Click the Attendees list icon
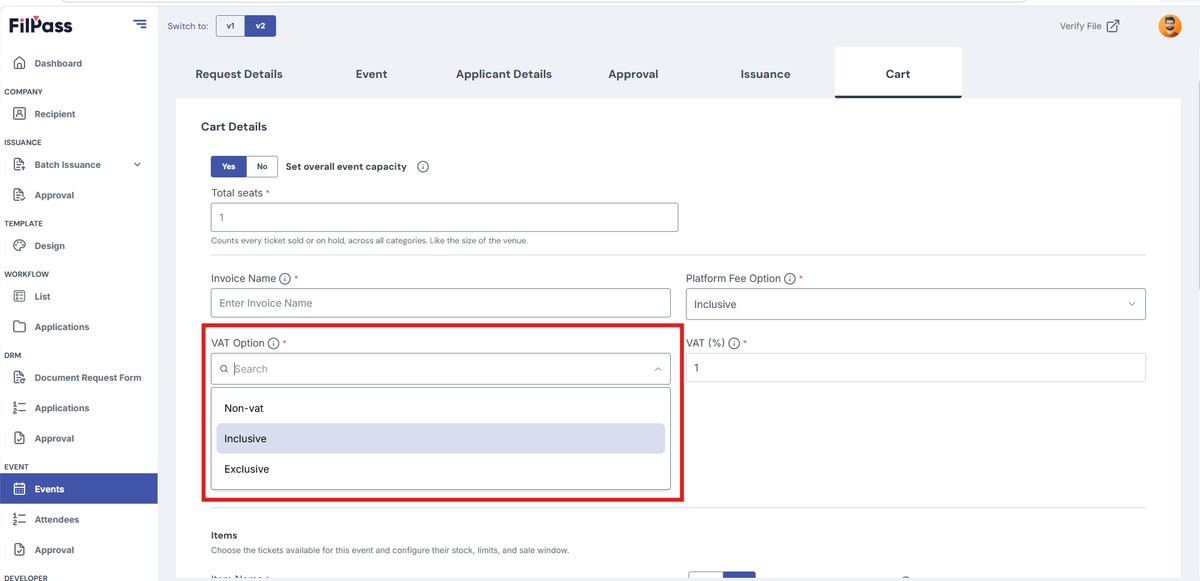Viewport: 1200px width, 581px height. pyautogui.click(x=19, y=519)
